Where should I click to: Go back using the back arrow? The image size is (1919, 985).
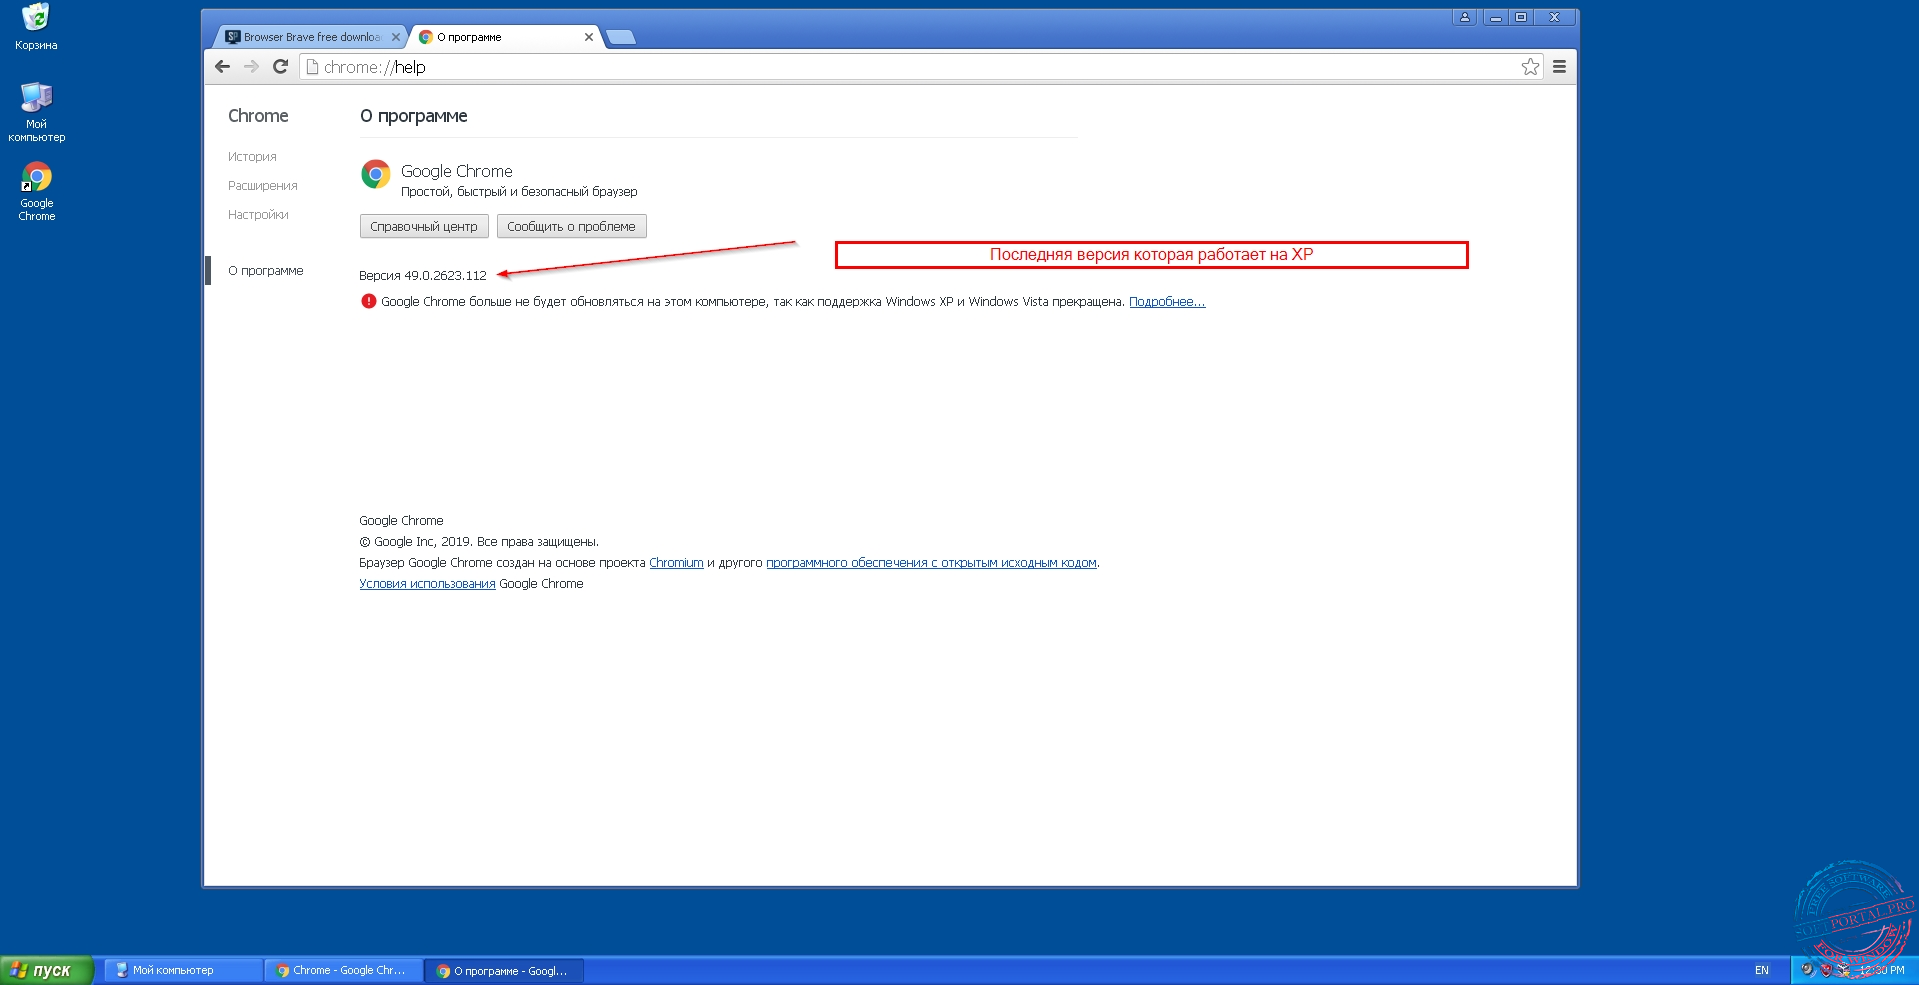click(222, 67)
